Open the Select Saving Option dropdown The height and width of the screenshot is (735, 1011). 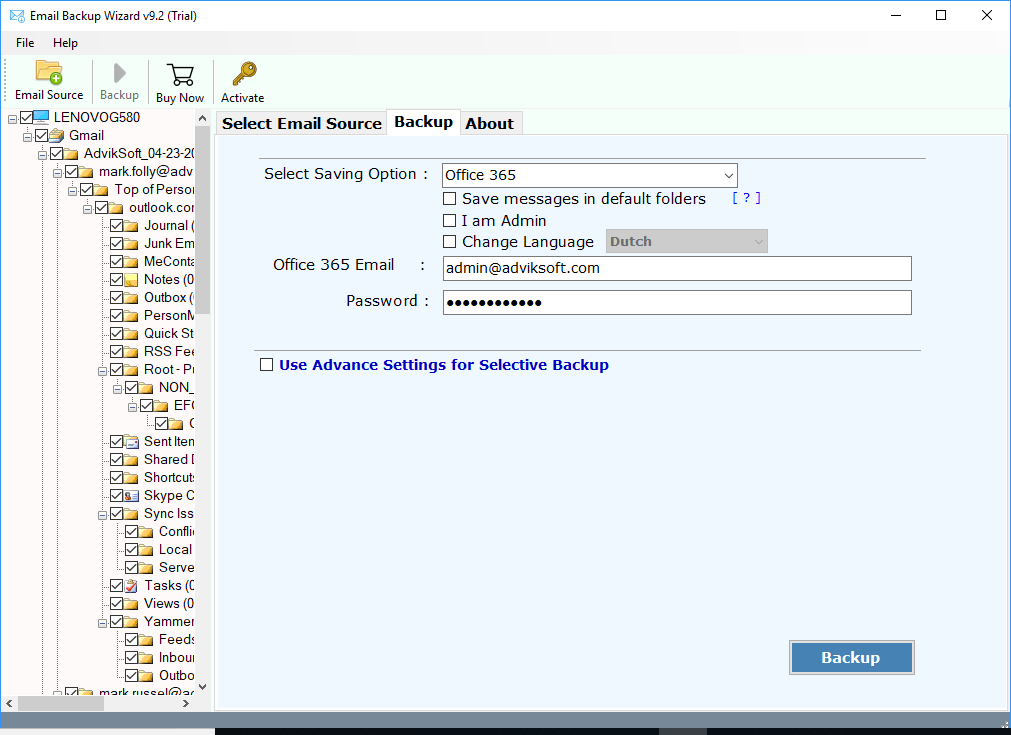click(x=589, y=175)
